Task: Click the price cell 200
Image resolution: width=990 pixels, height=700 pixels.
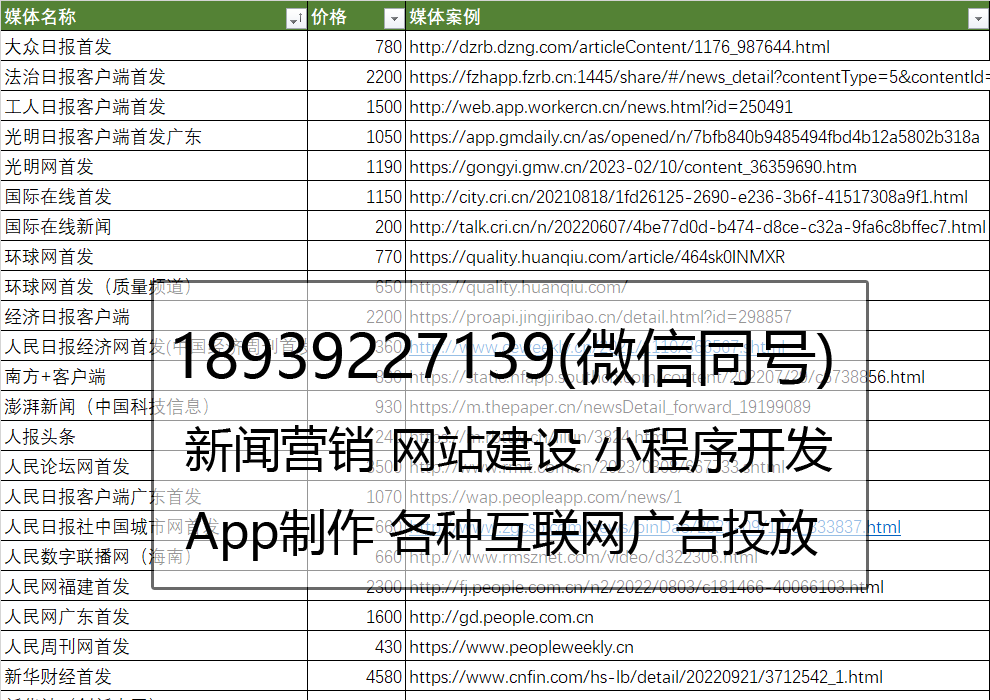Action: 356,226
